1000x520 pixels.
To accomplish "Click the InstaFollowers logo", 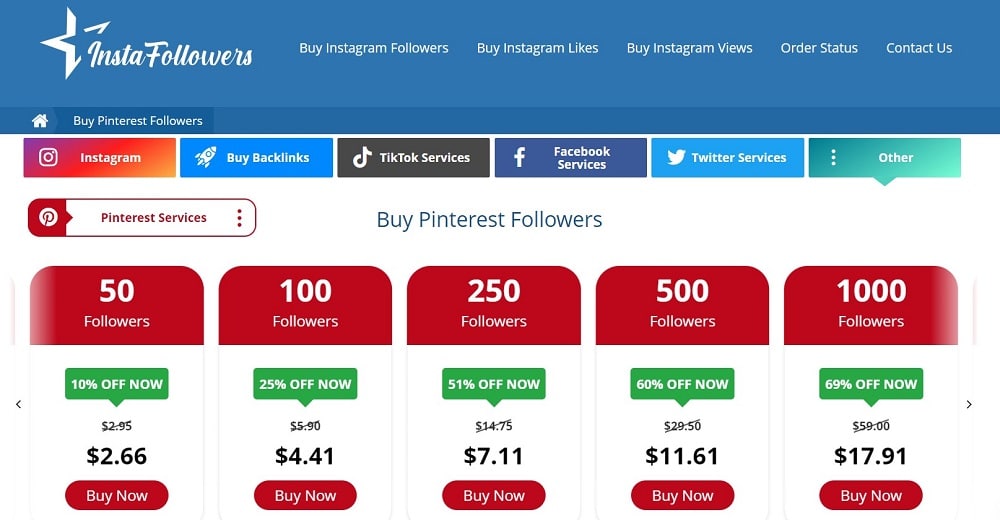I will click(x=146, y=43).
